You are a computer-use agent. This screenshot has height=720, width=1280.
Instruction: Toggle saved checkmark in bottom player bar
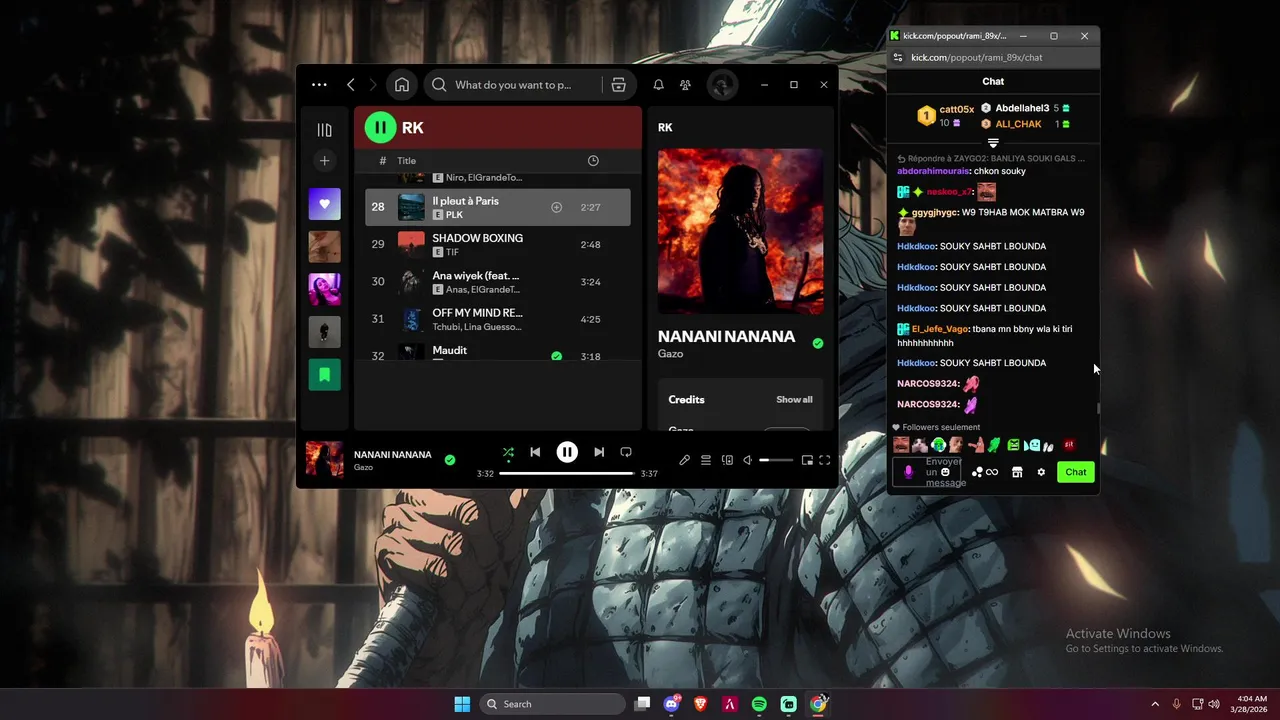point(450,460)
